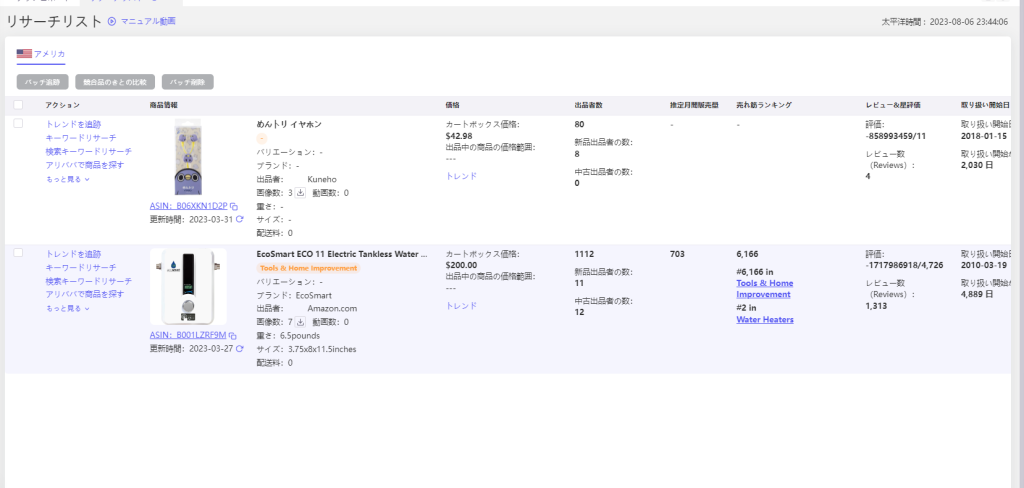1024x488 pixels.
Task: Click the 競合品のまとめ比較 button
Action: point(115,82)
